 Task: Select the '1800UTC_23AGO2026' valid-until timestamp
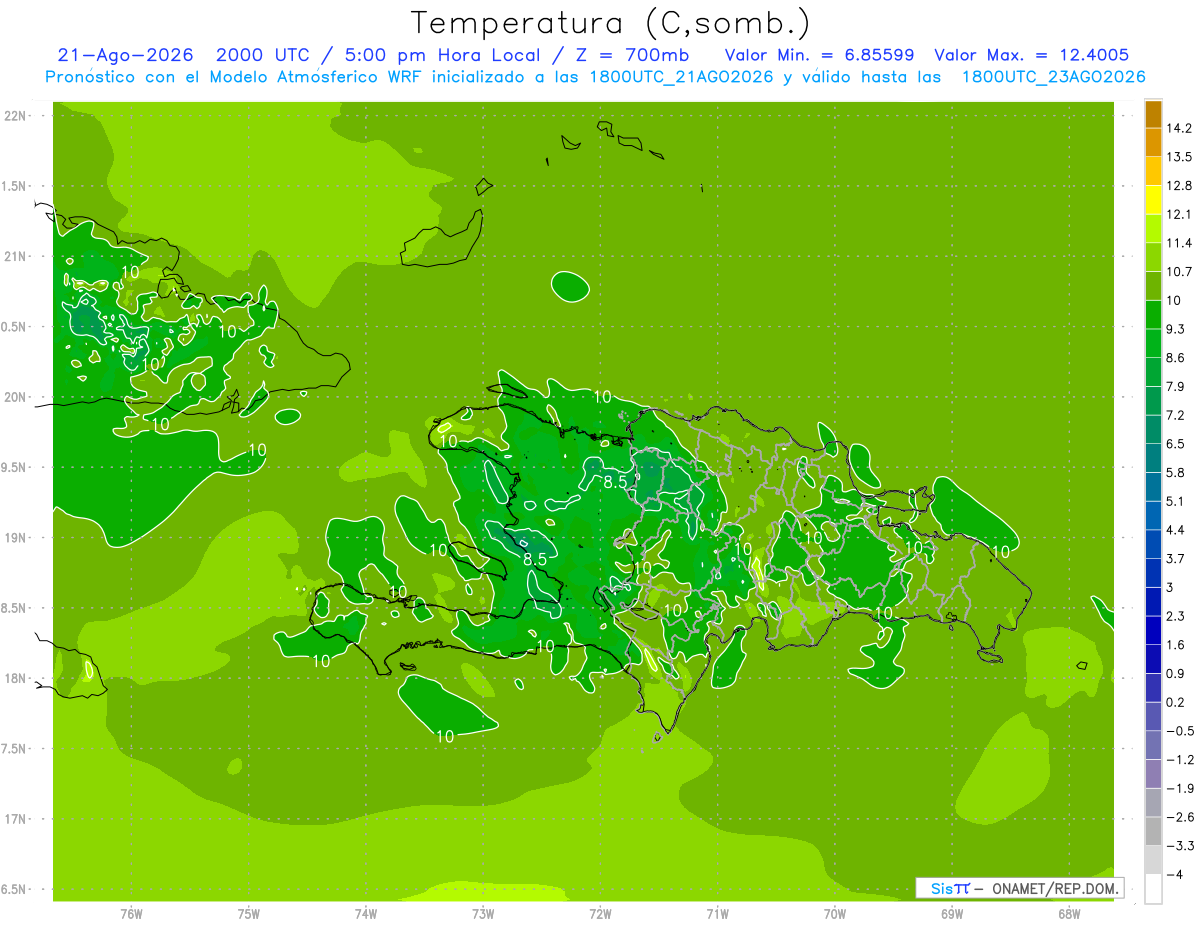click(x=1053, y=77)
